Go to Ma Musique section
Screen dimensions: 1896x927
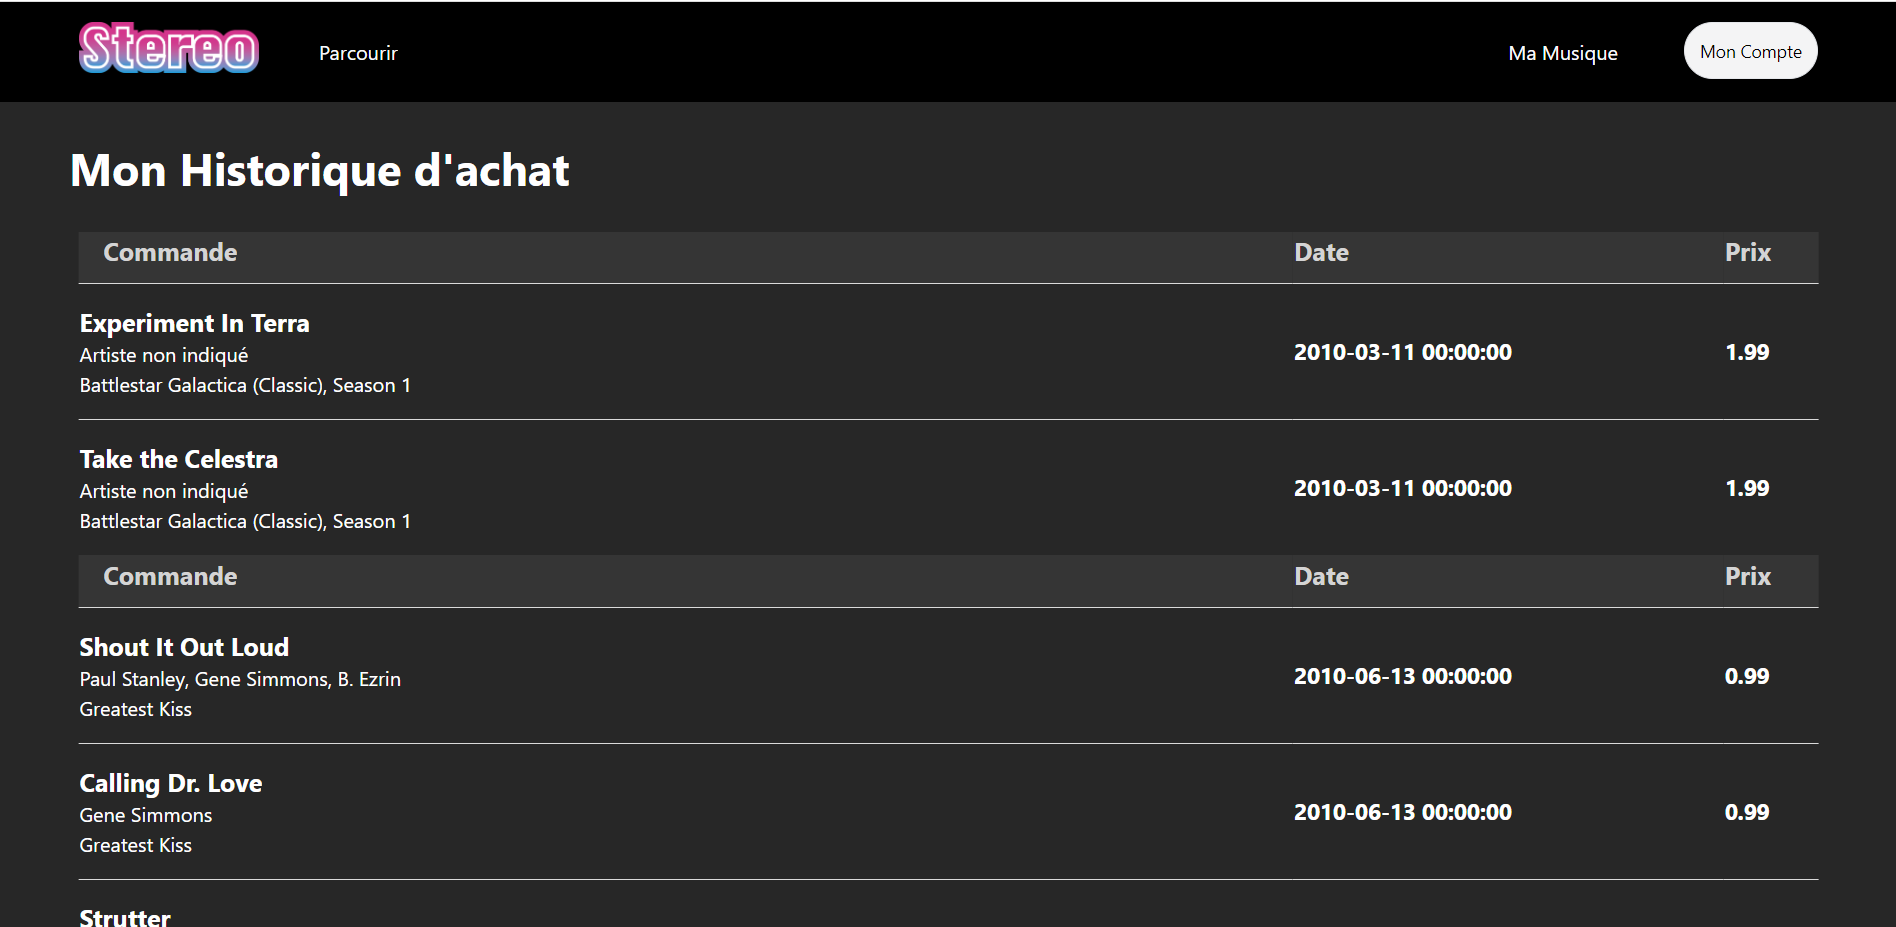(1562, 52)
